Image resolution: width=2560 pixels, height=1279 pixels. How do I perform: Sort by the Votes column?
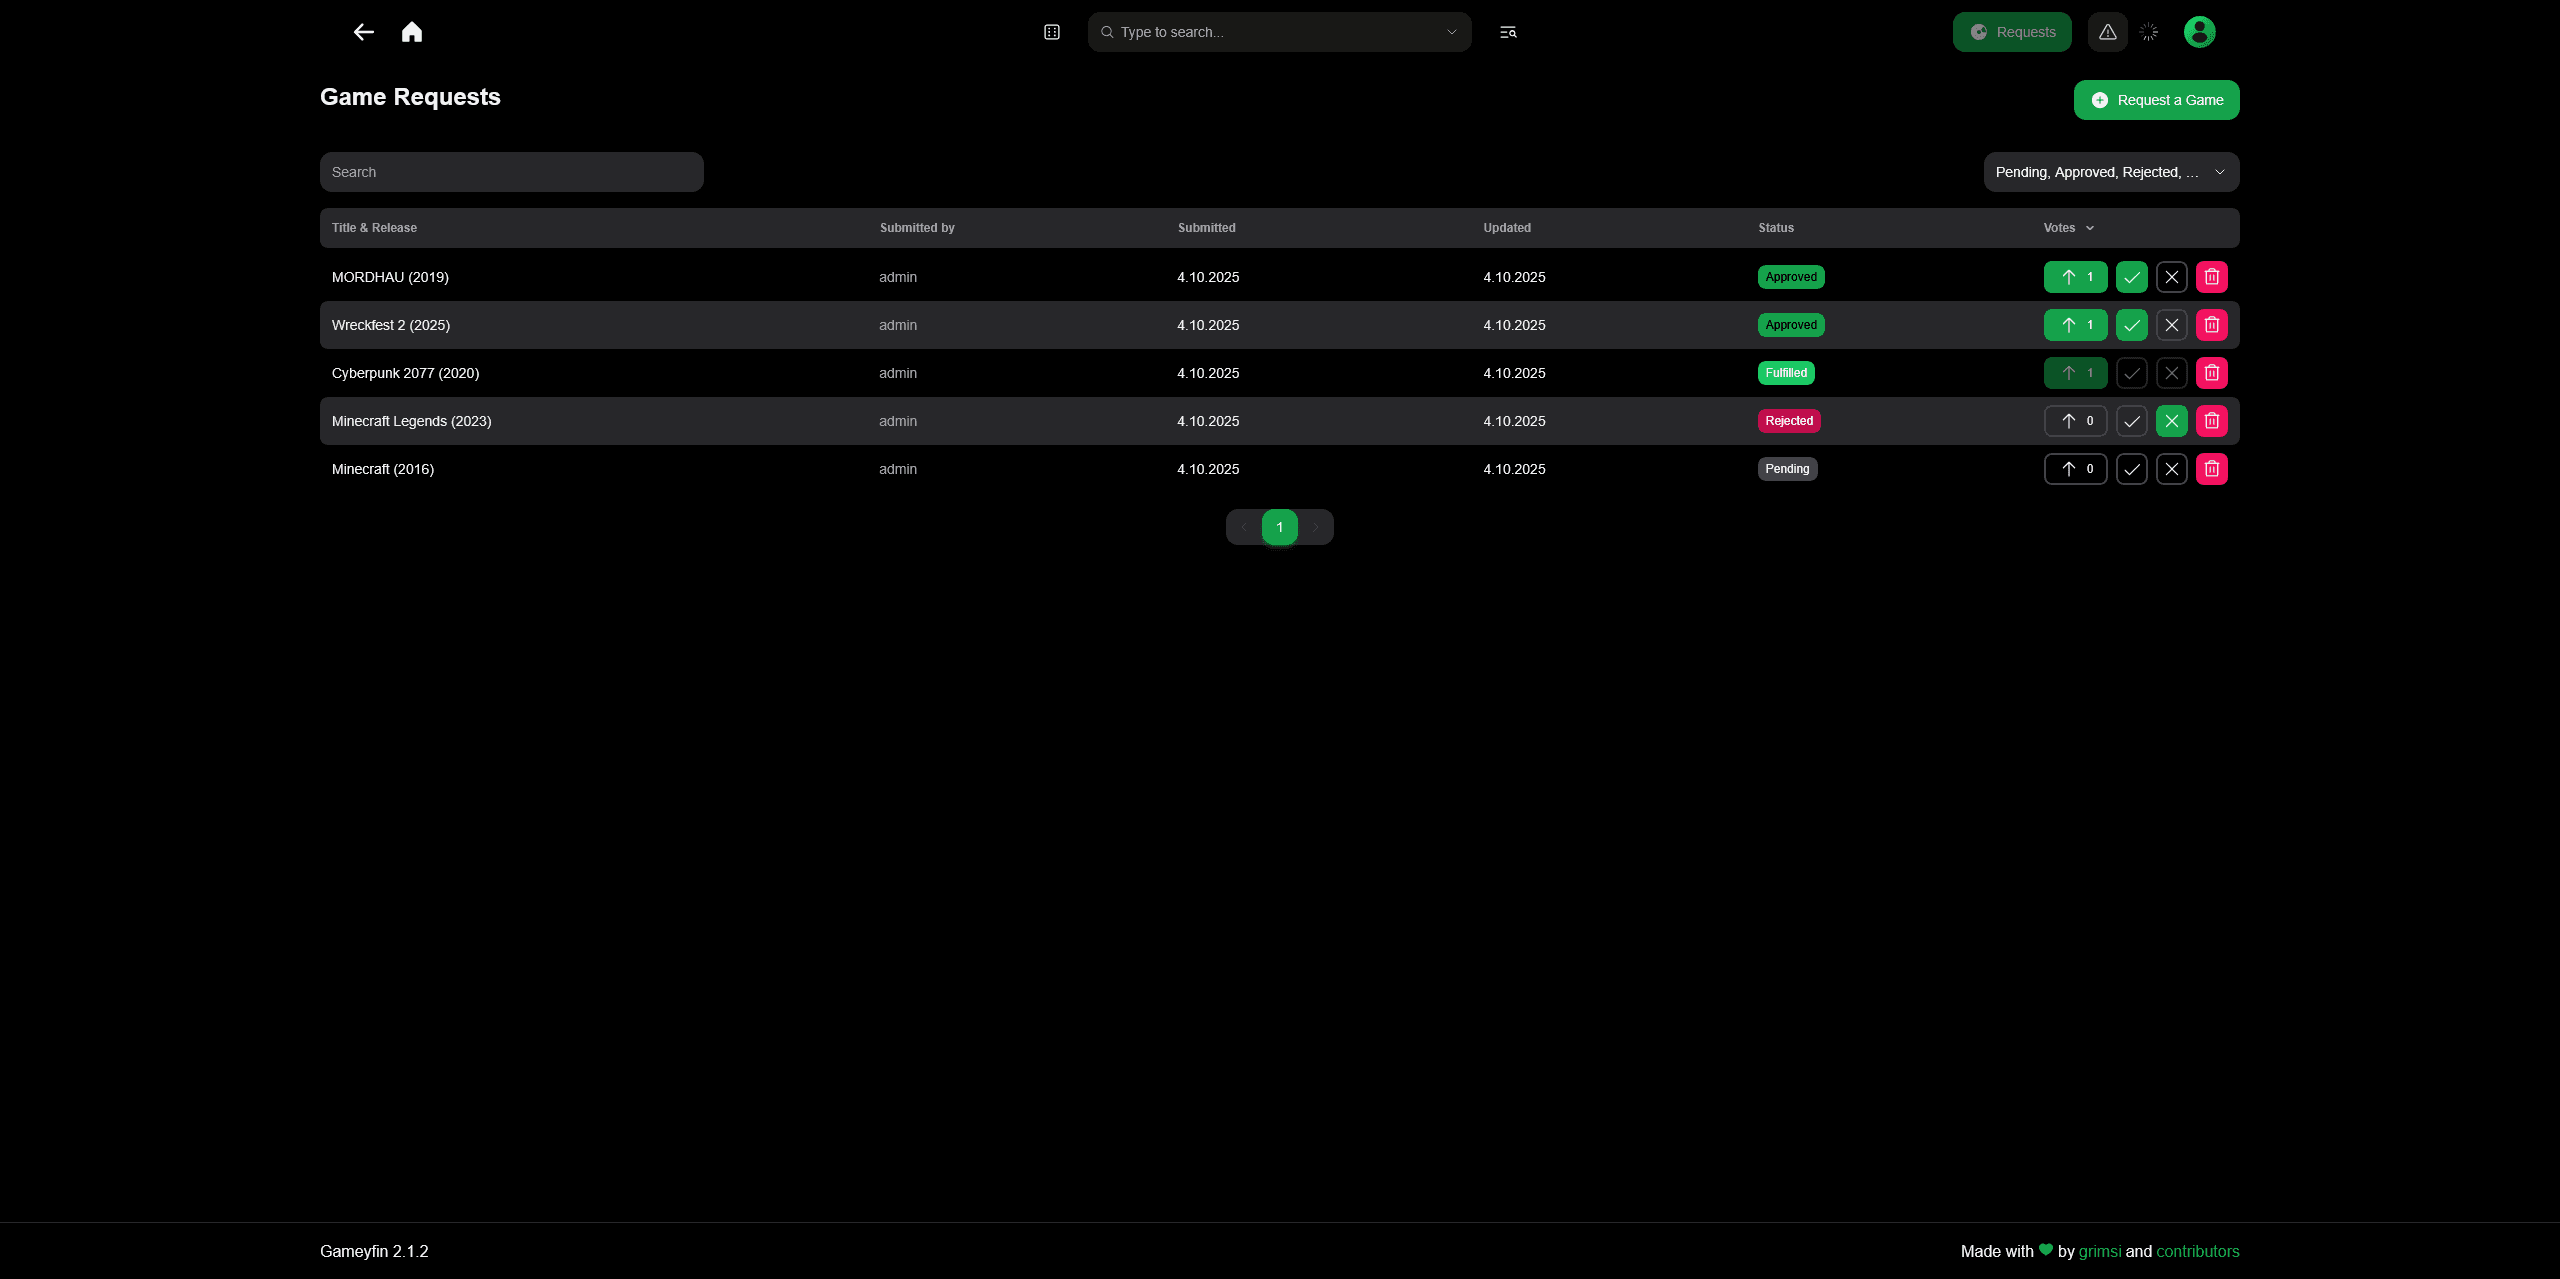2068,228
